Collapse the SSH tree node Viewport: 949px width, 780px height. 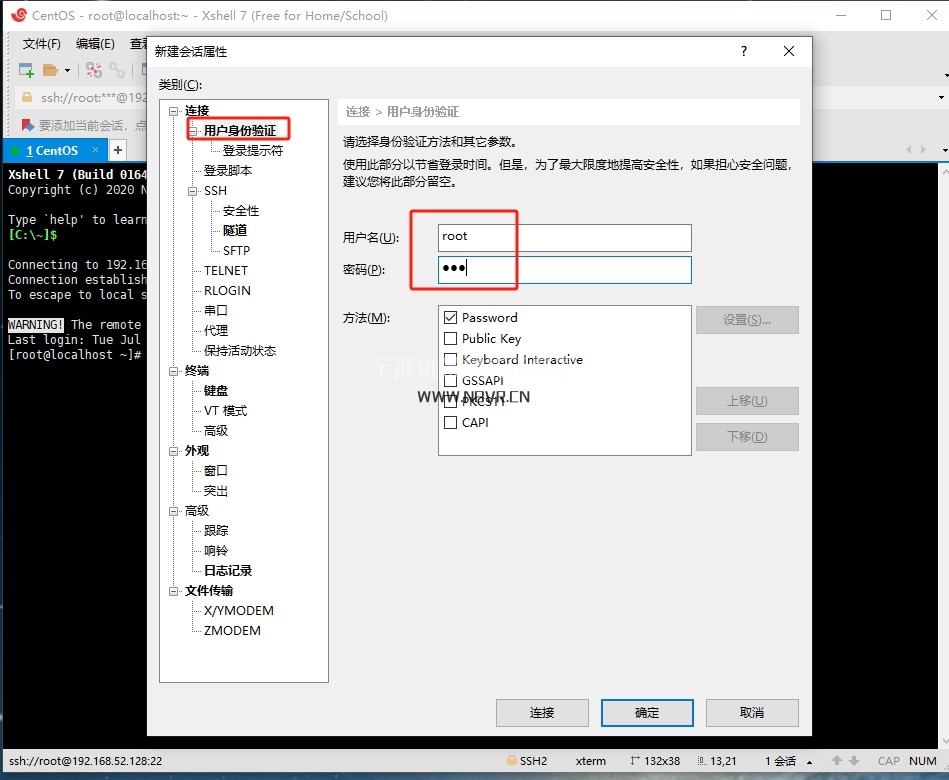tap(194, 191)
